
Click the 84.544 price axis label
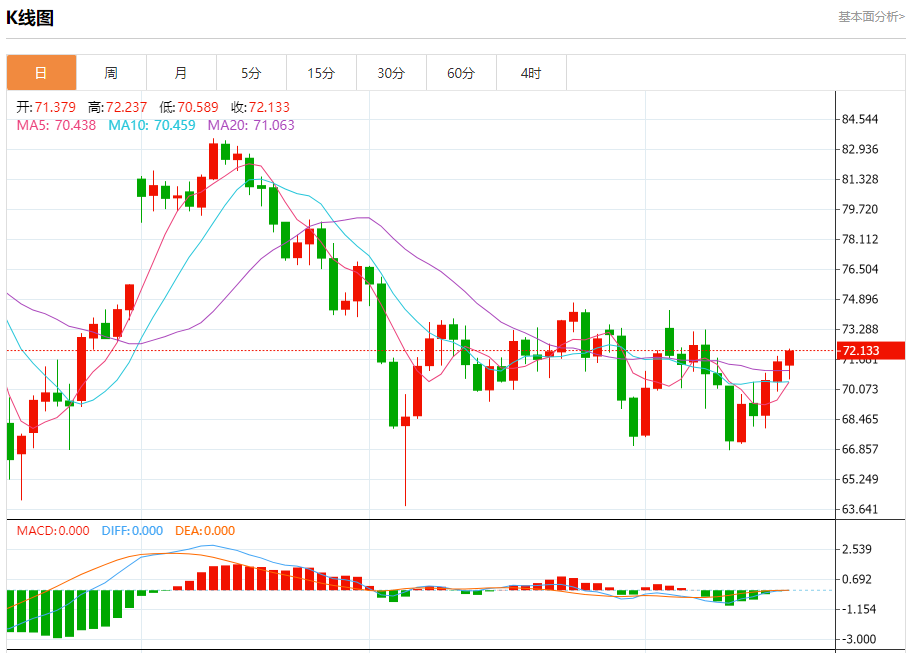click(x=860, y=119)
